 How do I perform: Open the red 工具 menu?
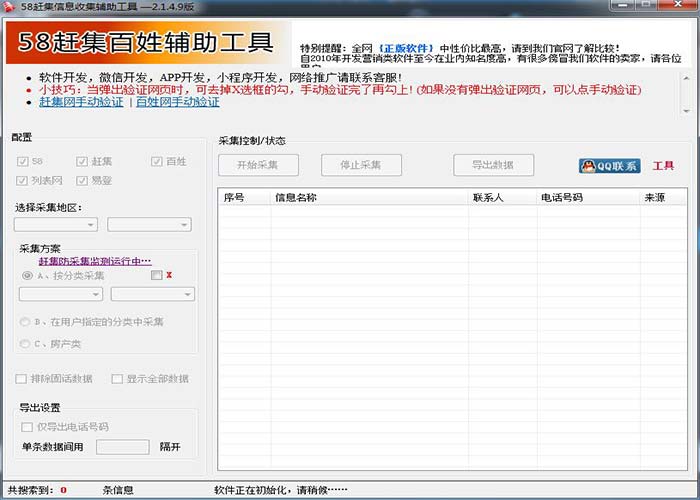663,166
